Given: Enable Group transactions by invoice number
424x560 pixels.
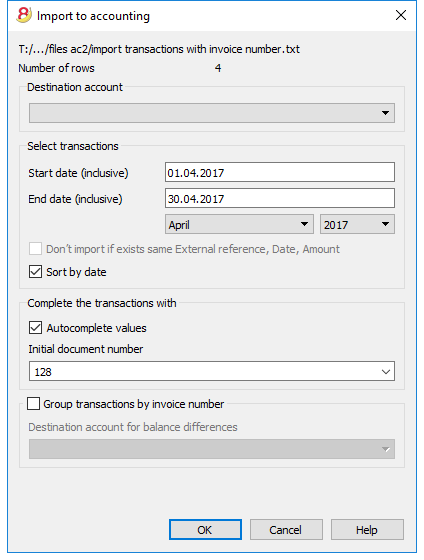Looking at the screenshot, I should (x=34, y=404).
